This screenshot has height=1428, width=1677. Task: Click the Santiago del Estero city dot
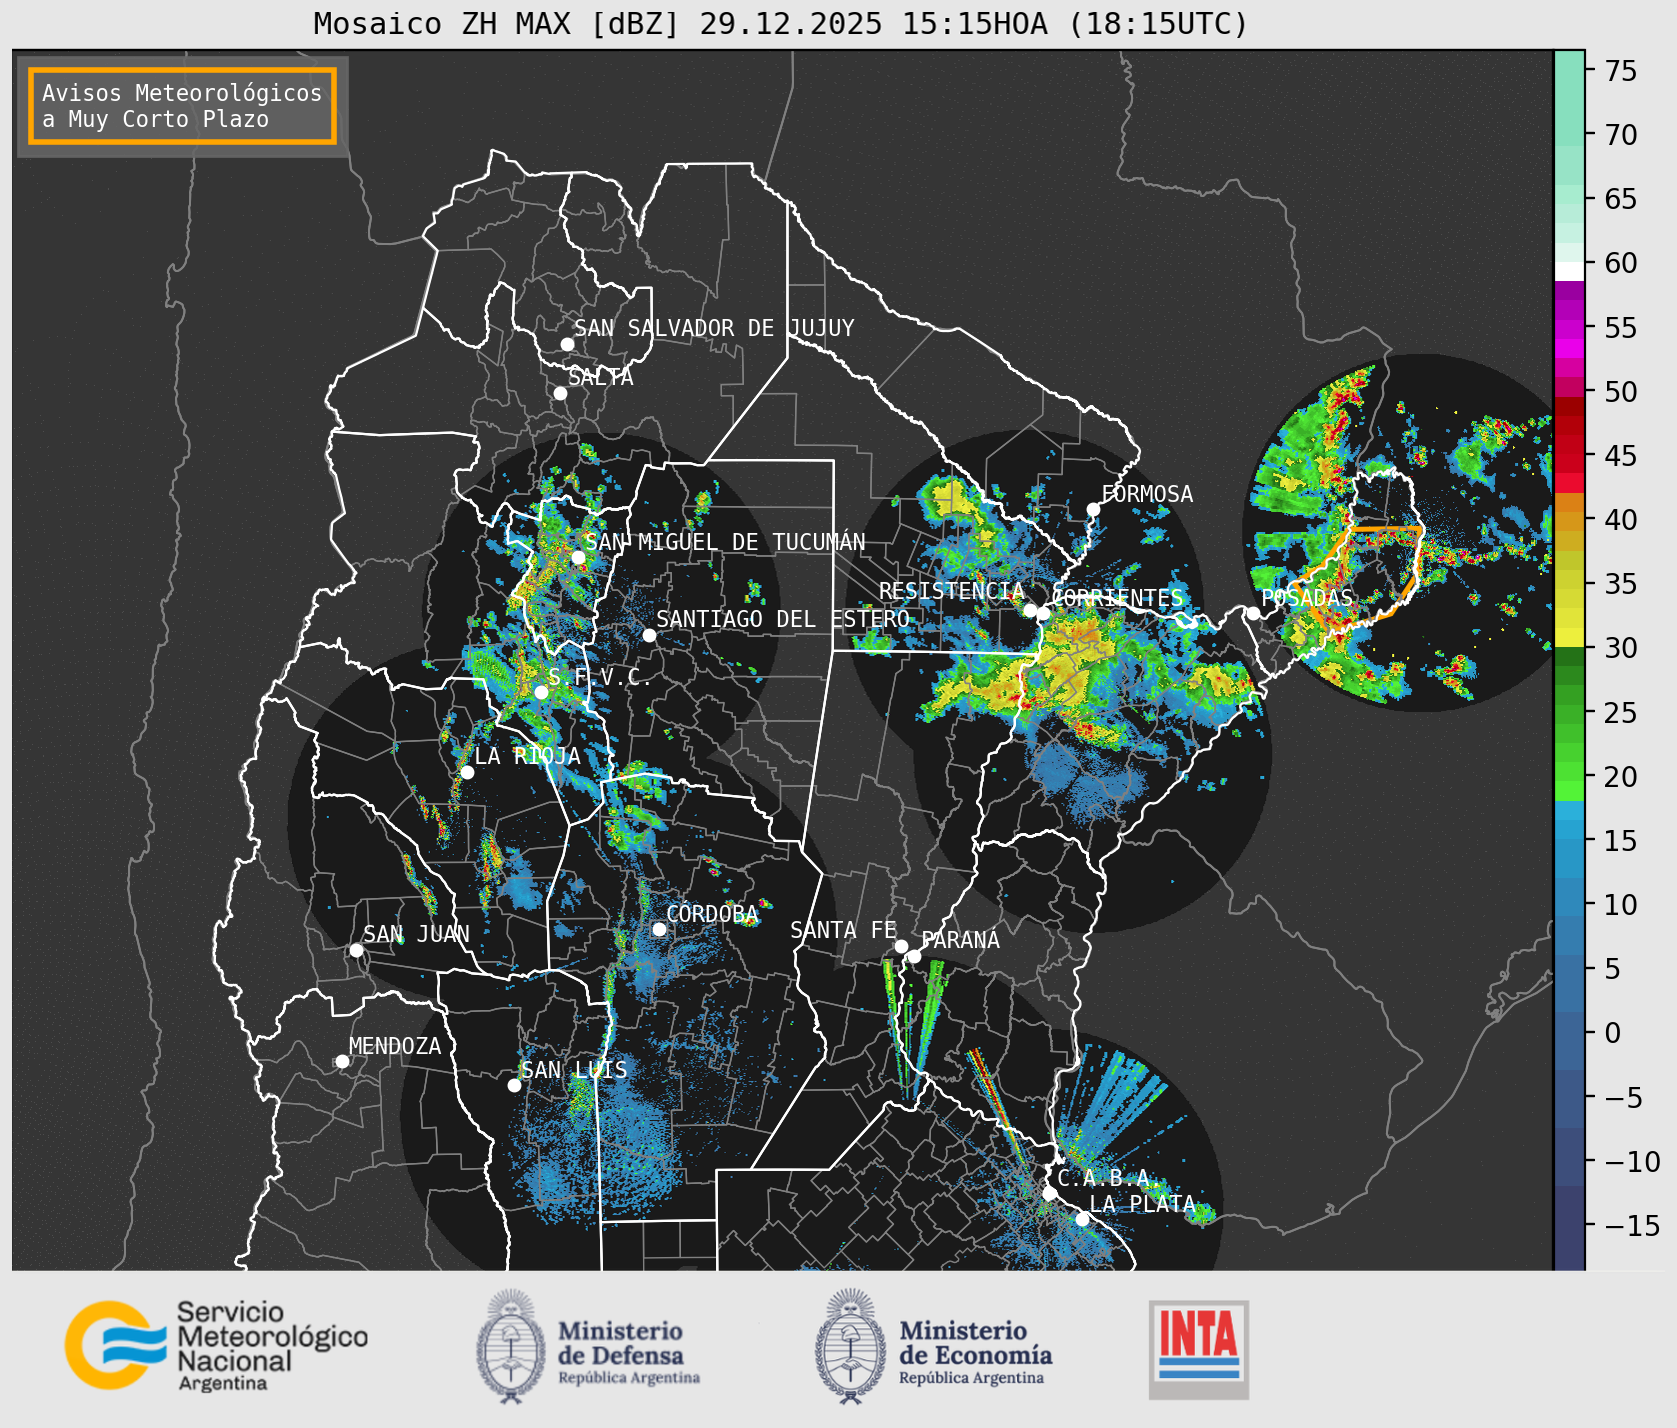click(649, 635)
